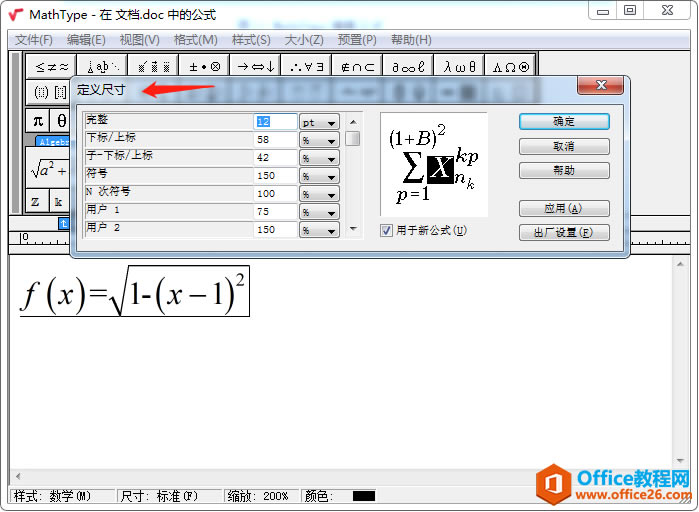Click the 帮助 button in dialog
The height and width of the screenshot is (512, 699).
[x=564, y=170]
